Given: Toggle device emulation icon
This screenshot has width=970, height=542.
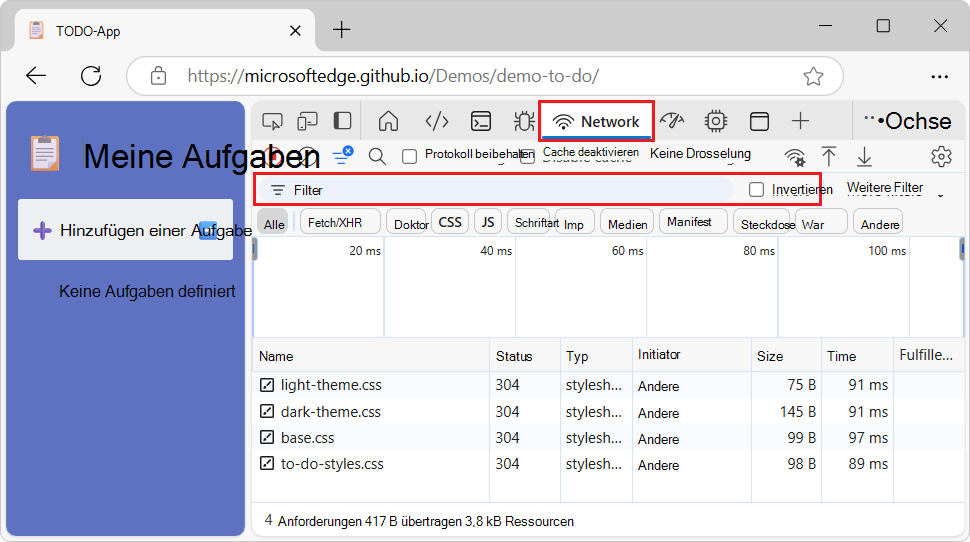Looking at the screenshot, I should (x=307, y=121).
